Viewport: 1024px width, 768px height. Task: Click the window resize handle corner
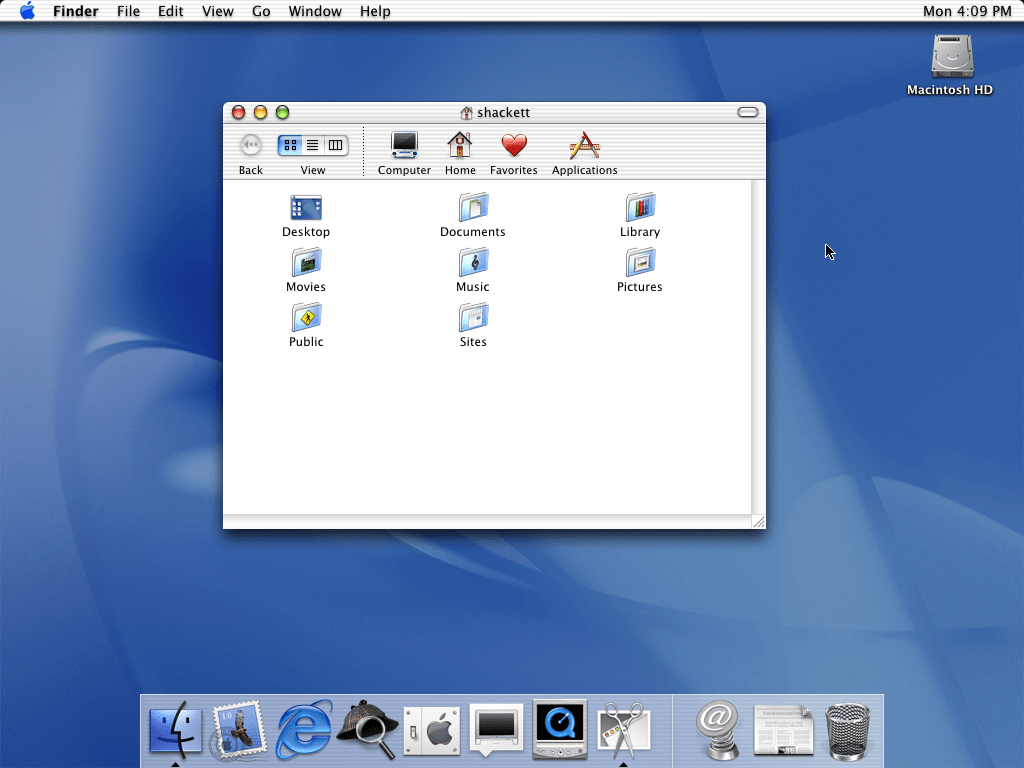758,522
